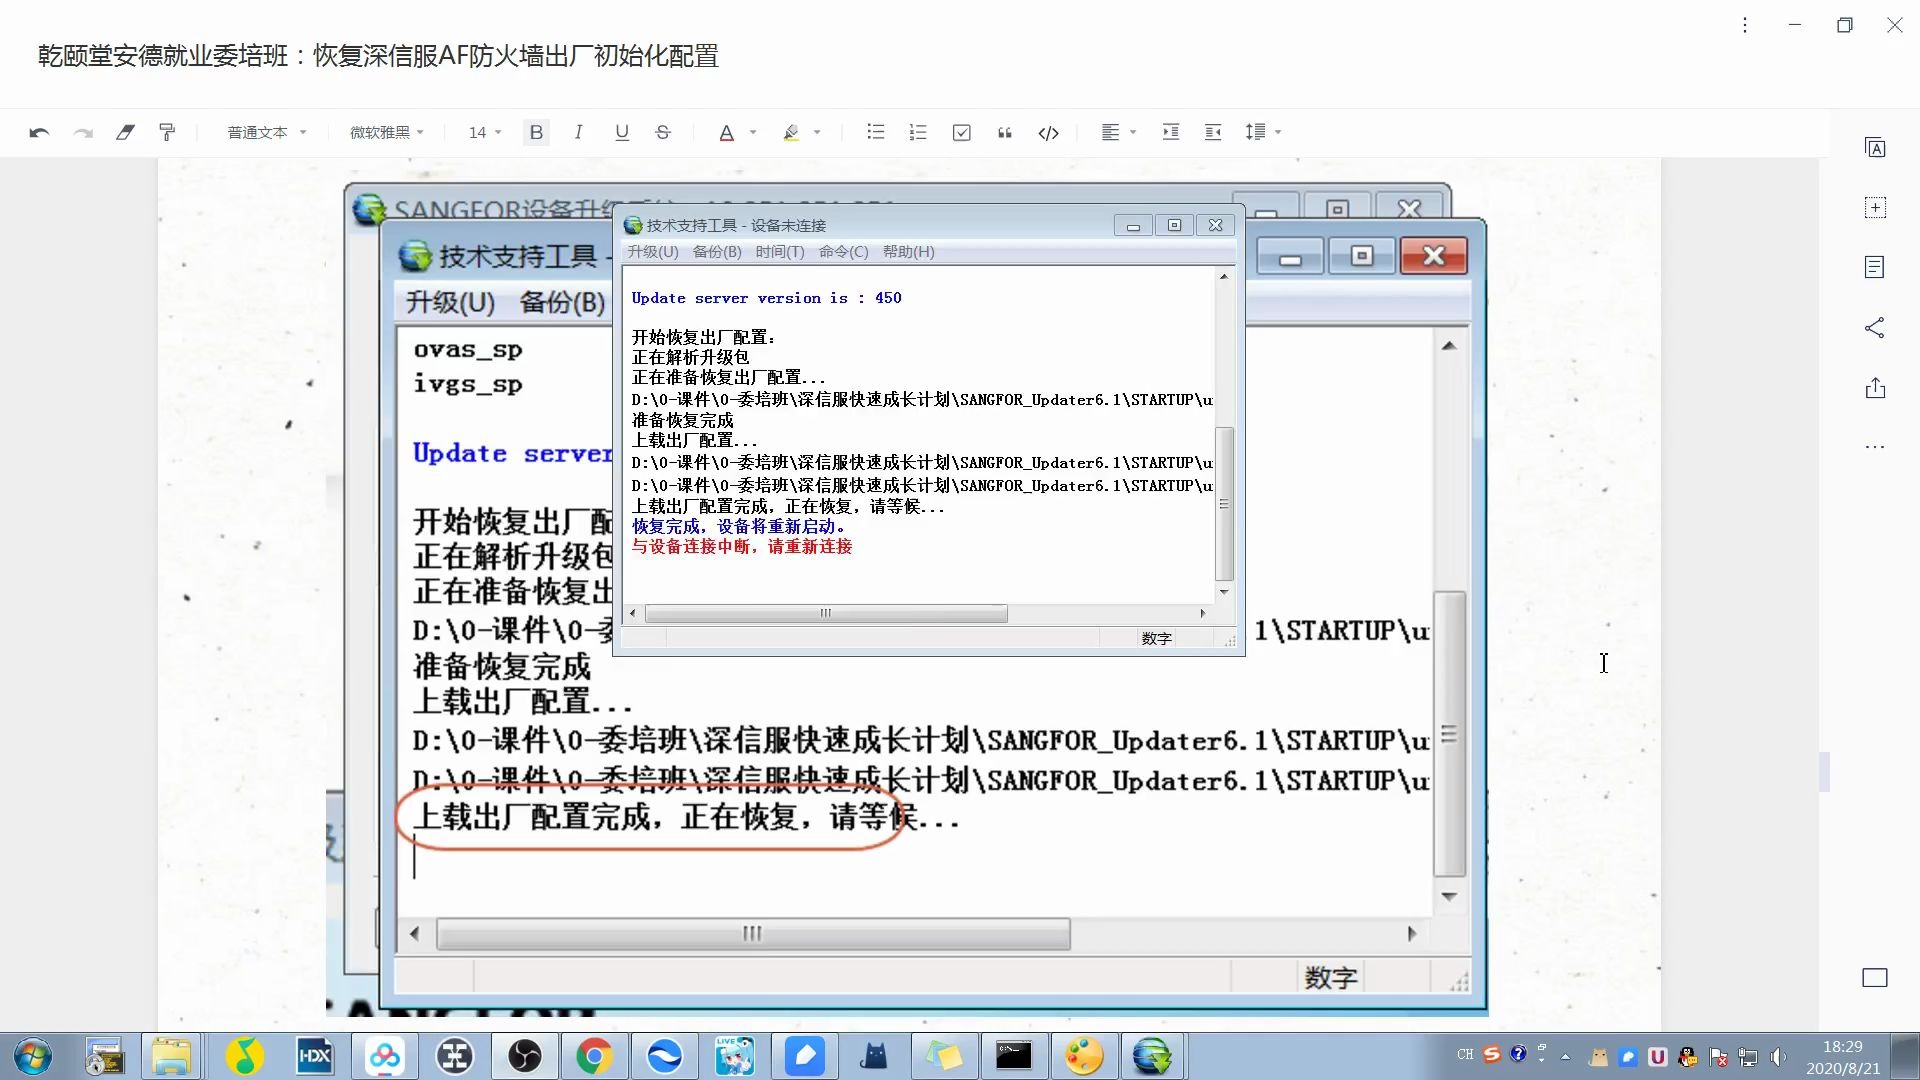Screen dimensions: 1920x1080
Task: Click the export upload icon in sidebar
Action: pyautogui.click(x=1875, y=388)
